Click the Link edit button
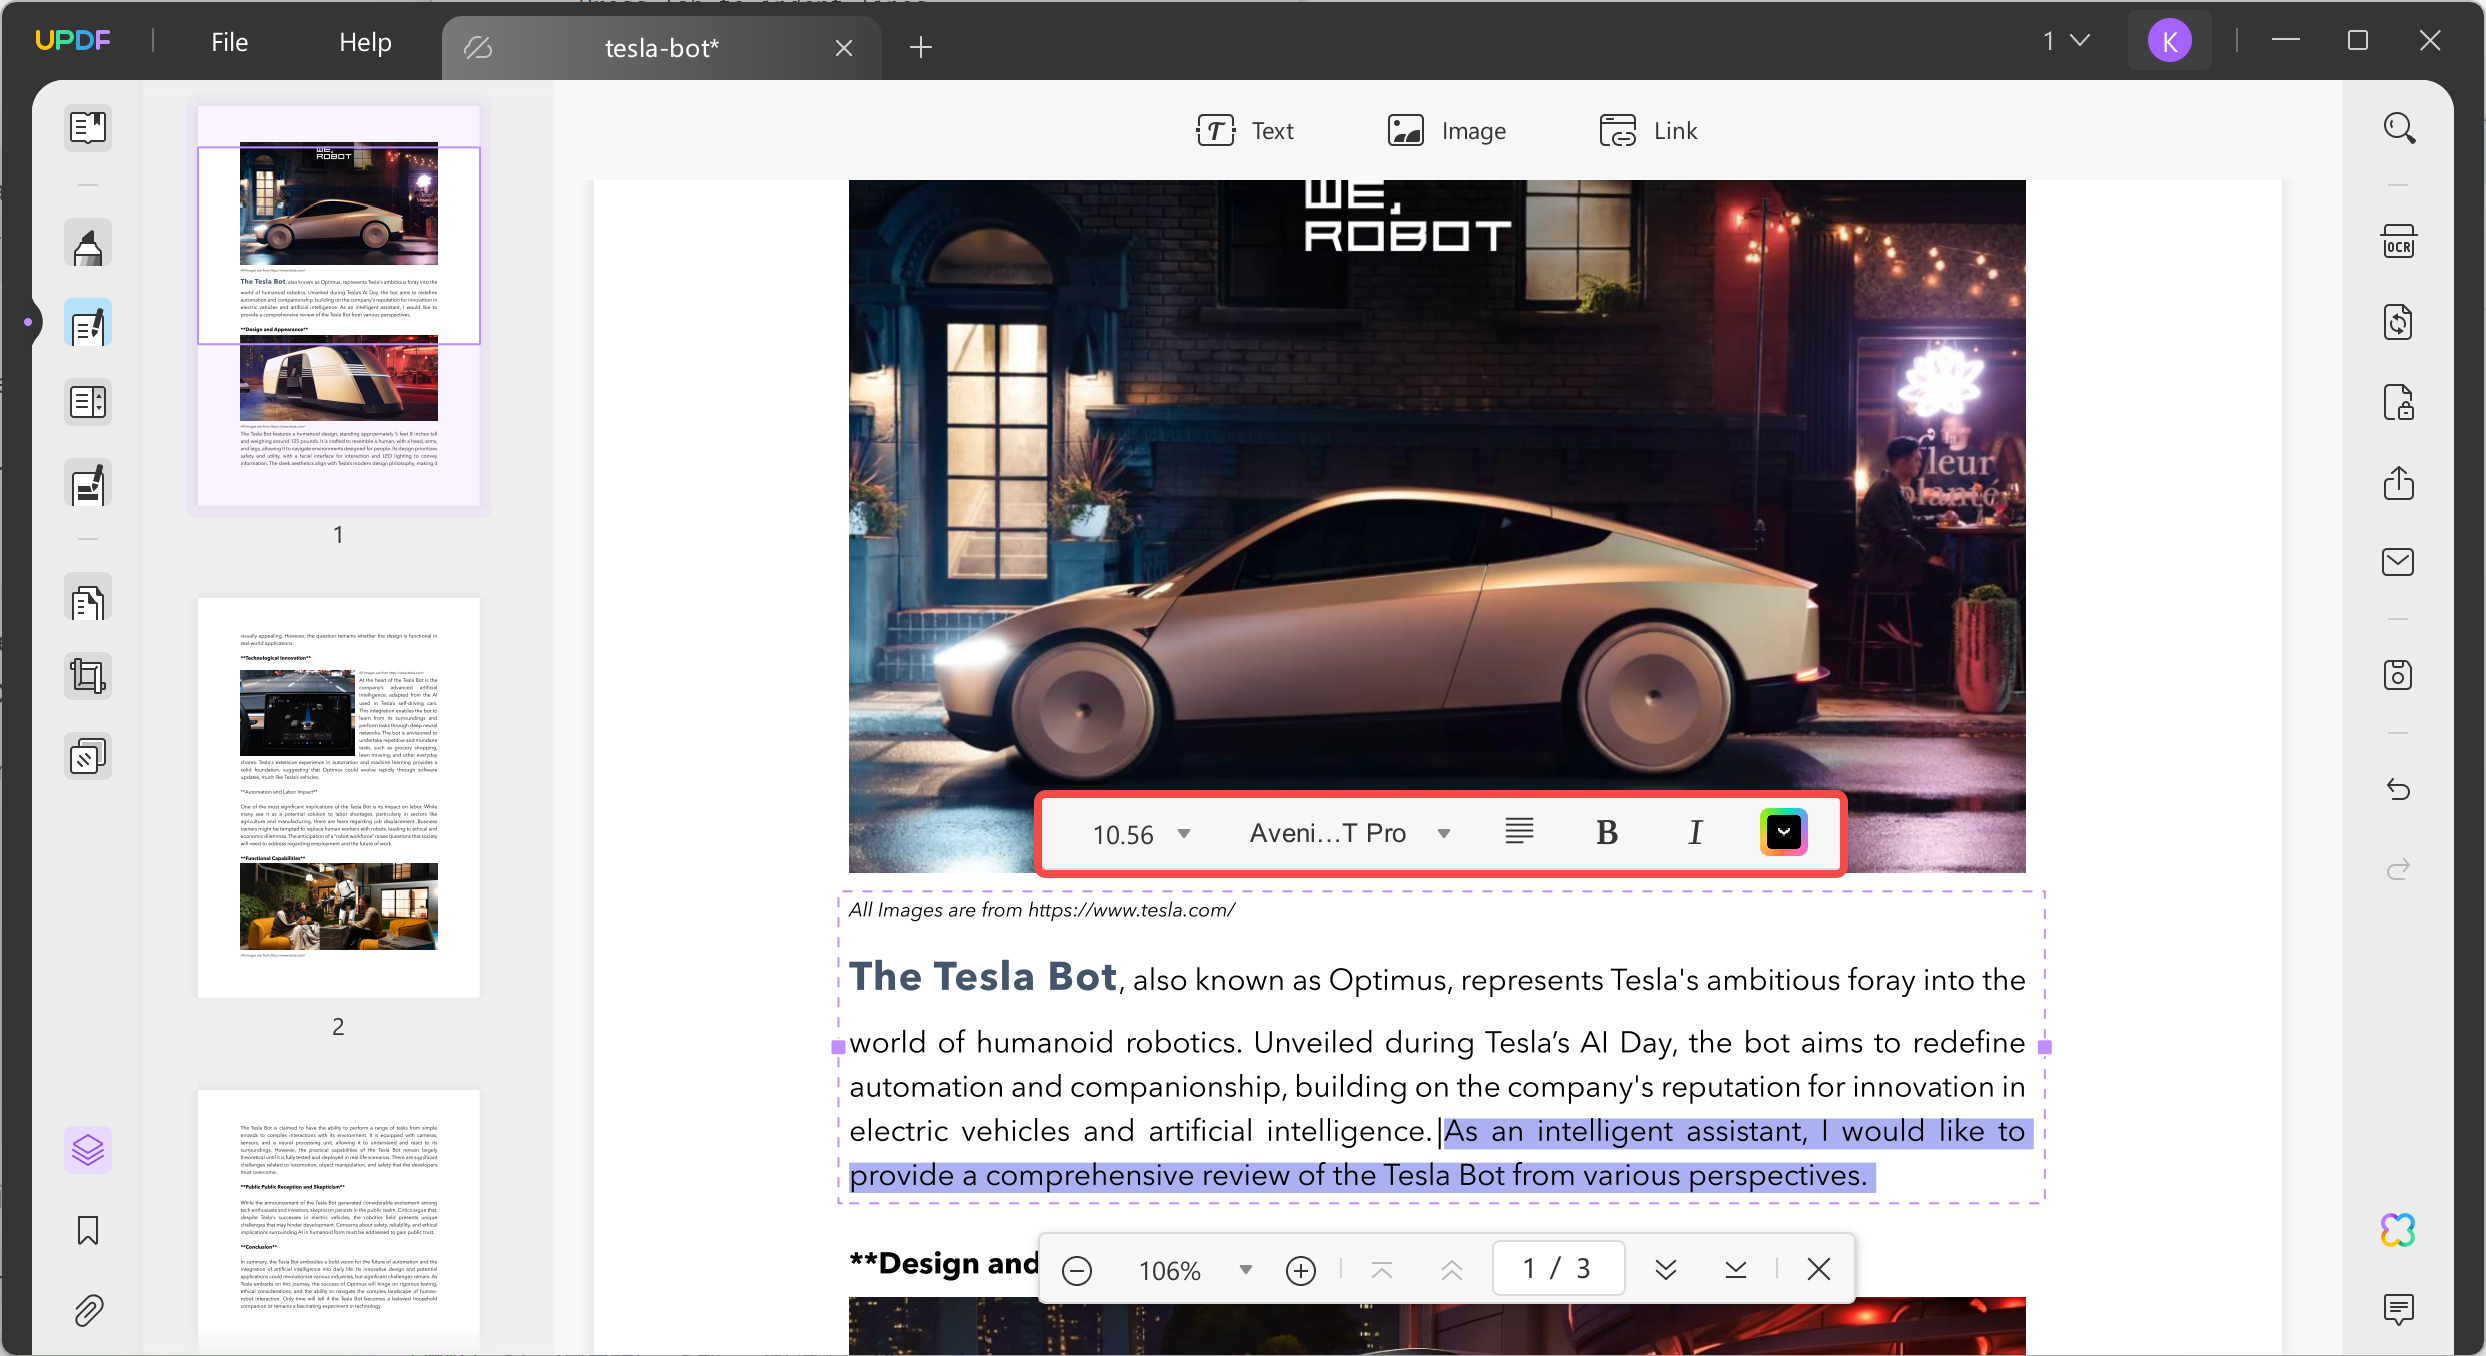This screenshot has width=2486, height=1356. (1648, 131)
